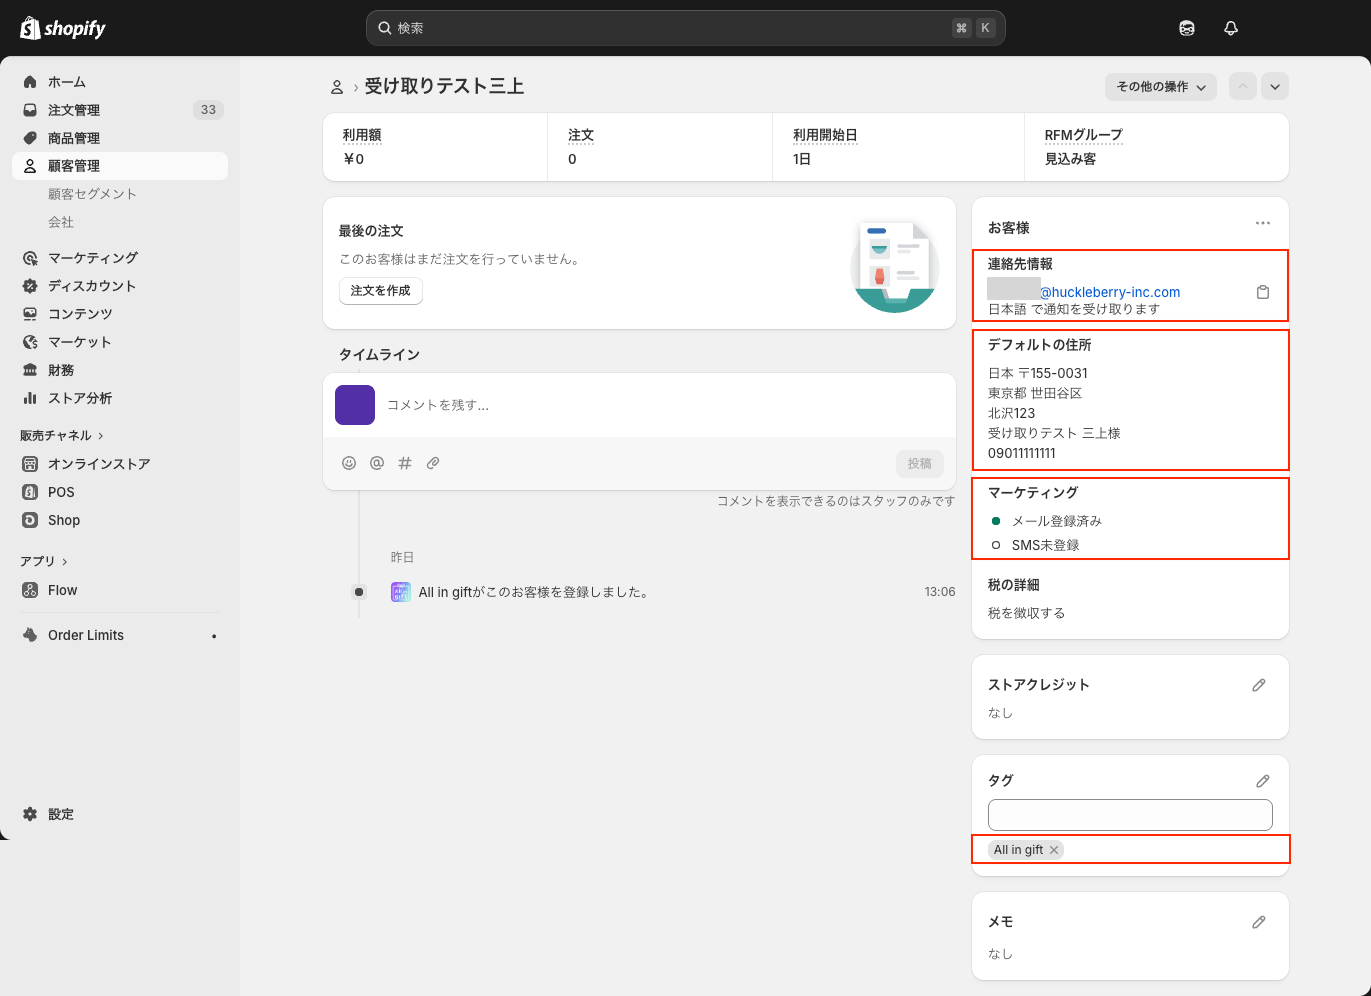Mention a staff member with @ icon
Screen dimensions: 1371x996
pyautogui.click(x=377, y=463)
